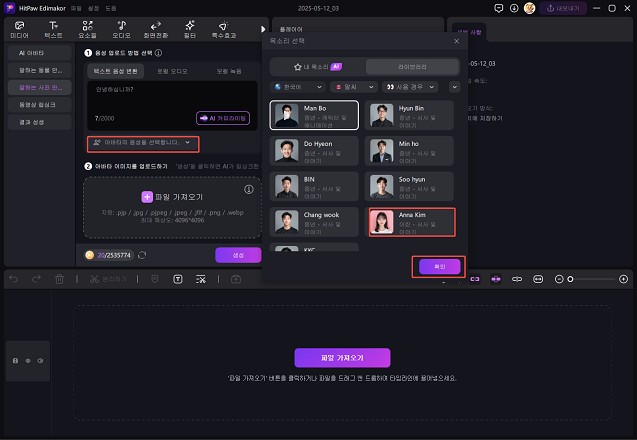Select the Hyun Bin voice card
This screenshot has width=637, height=440.
[x=409, y=115]
